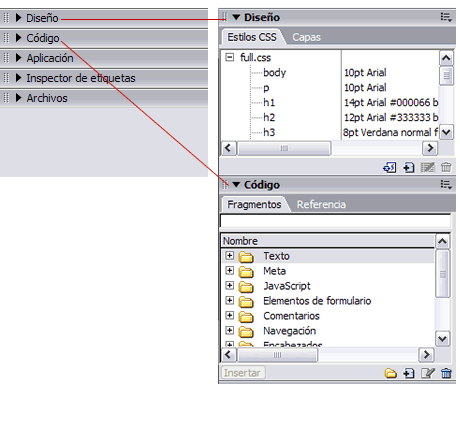Select the h3 style rule
Screen dimensions: 460x430
(x=269, y=133)
